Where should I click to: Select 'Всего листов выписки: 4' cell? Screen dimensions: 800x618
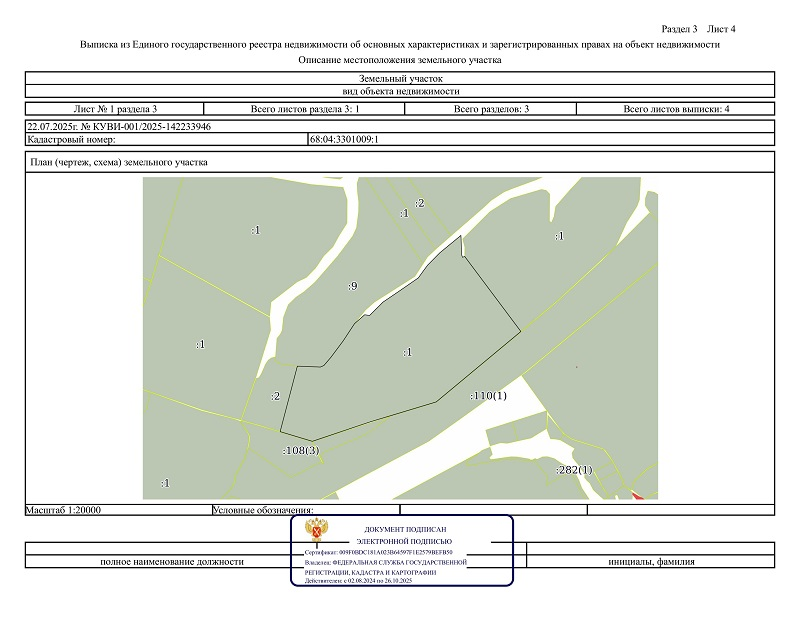[676, 108]
